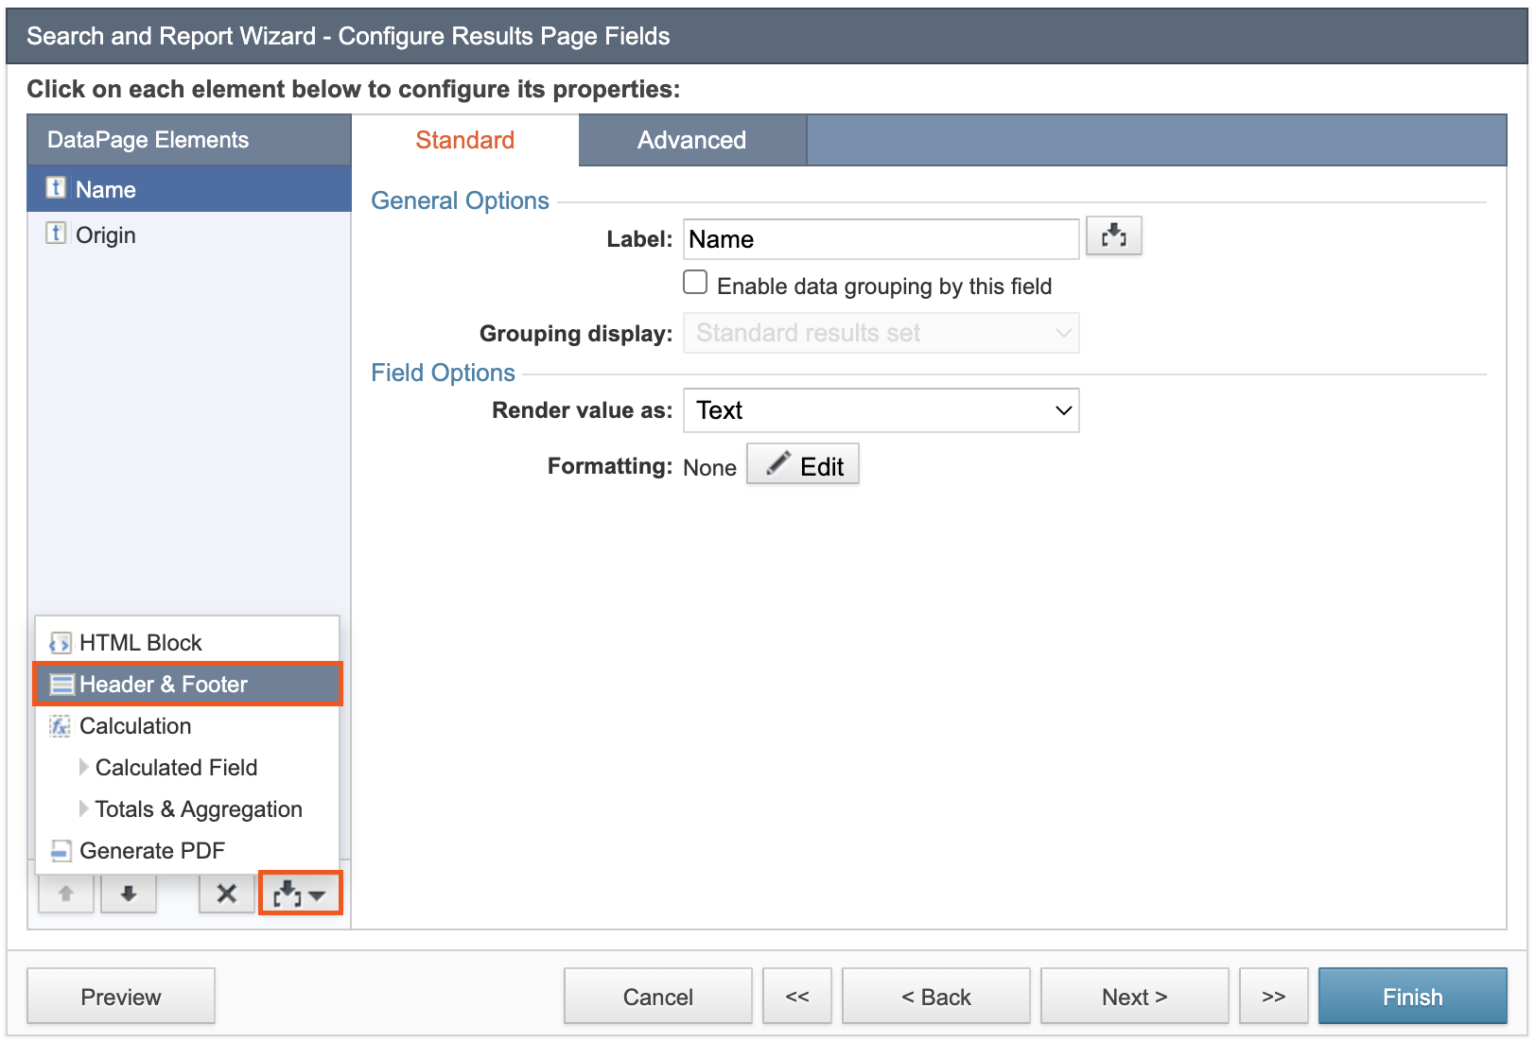Click the disabled Grouping display selector

tap(880, 333)
